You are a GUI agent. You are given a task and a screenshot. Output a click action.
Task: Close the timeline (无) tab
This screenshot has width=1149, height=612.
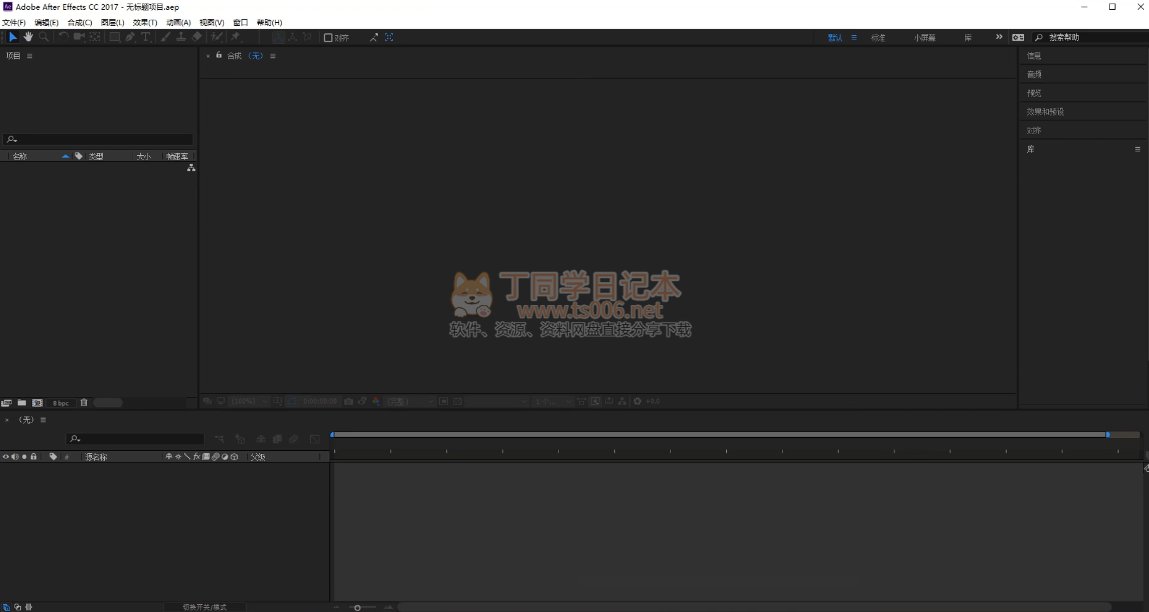pos(7,420)
